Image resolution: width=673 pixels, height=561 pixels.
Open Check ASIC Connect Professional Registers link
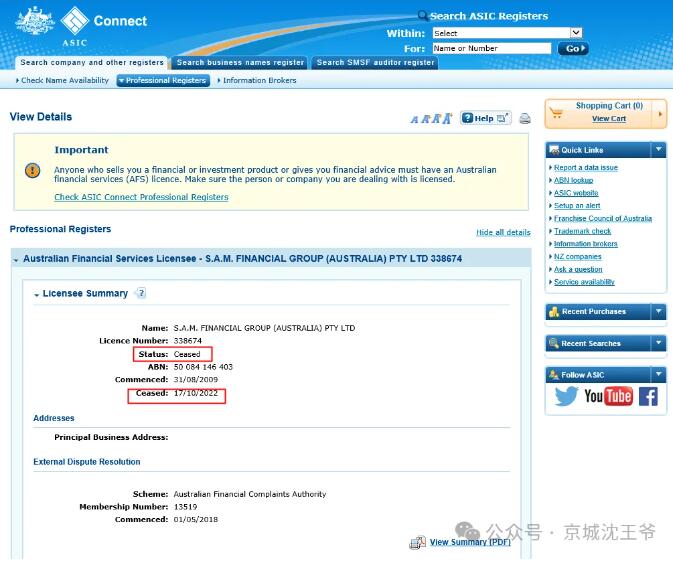coord(141,197)
